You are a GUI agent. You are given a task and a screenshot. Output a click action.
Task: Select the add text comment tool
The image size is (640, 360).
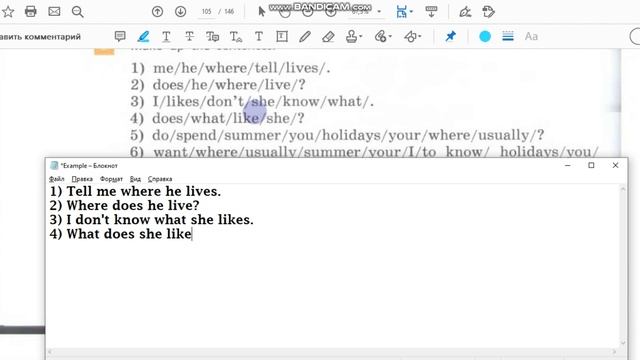click(x=258, y=37)
